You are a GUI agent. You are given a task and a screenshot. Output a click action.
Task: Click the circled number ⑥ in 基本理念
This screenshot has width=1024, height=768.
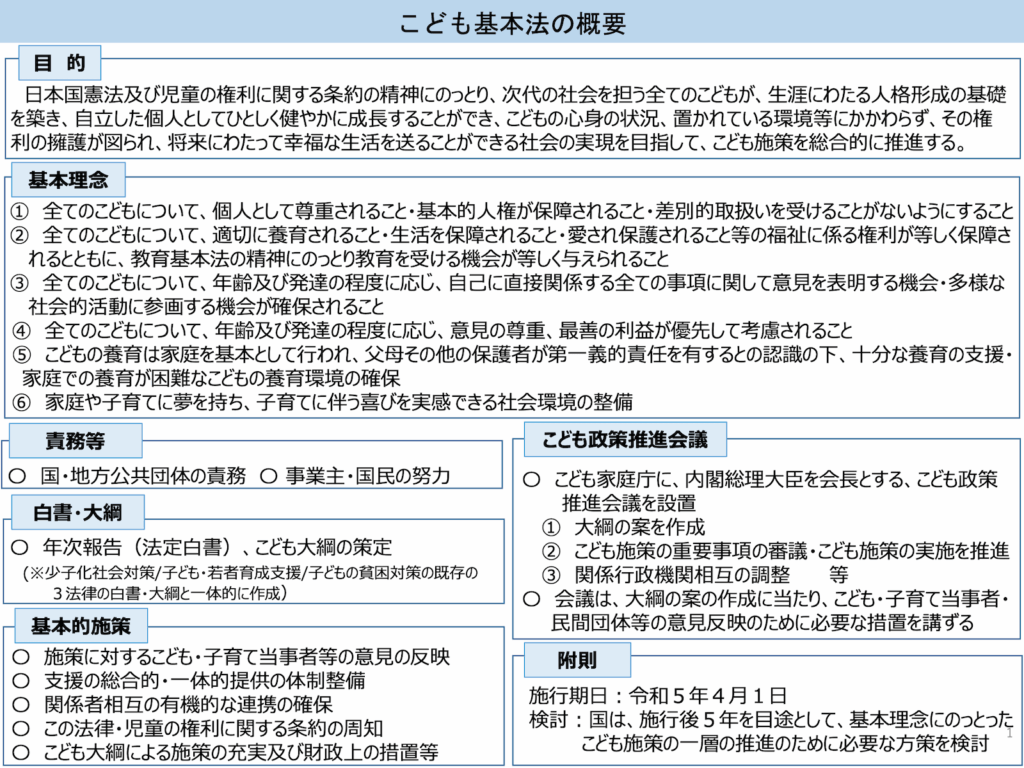point(20,402)
